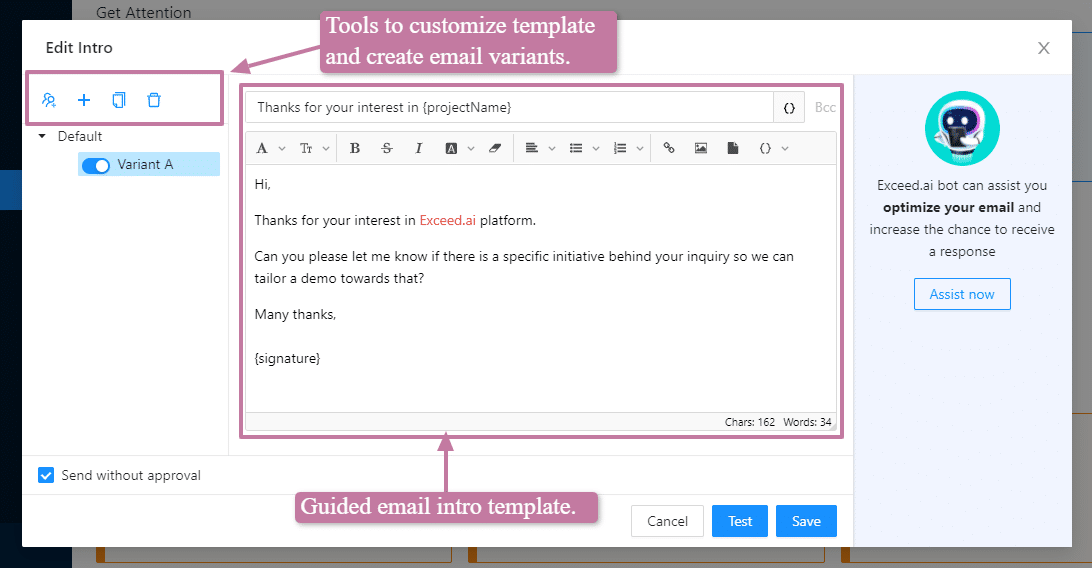The image size is (1092, 568).
Task: Expand text color options arrow
Action: pyautogui.click(x=471, y=148)
